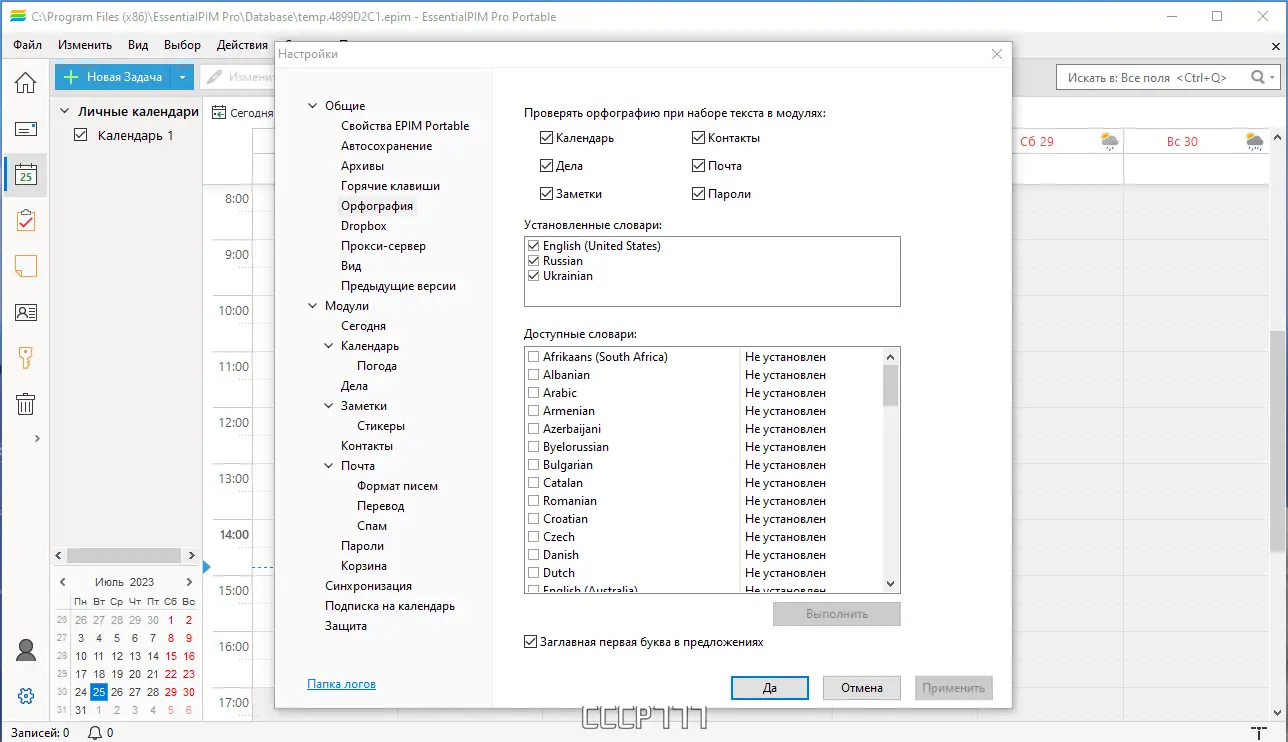Toggle Заглавная первая буква в предложениях
This screenshot has width=1288, height=742.
[530, 642]
